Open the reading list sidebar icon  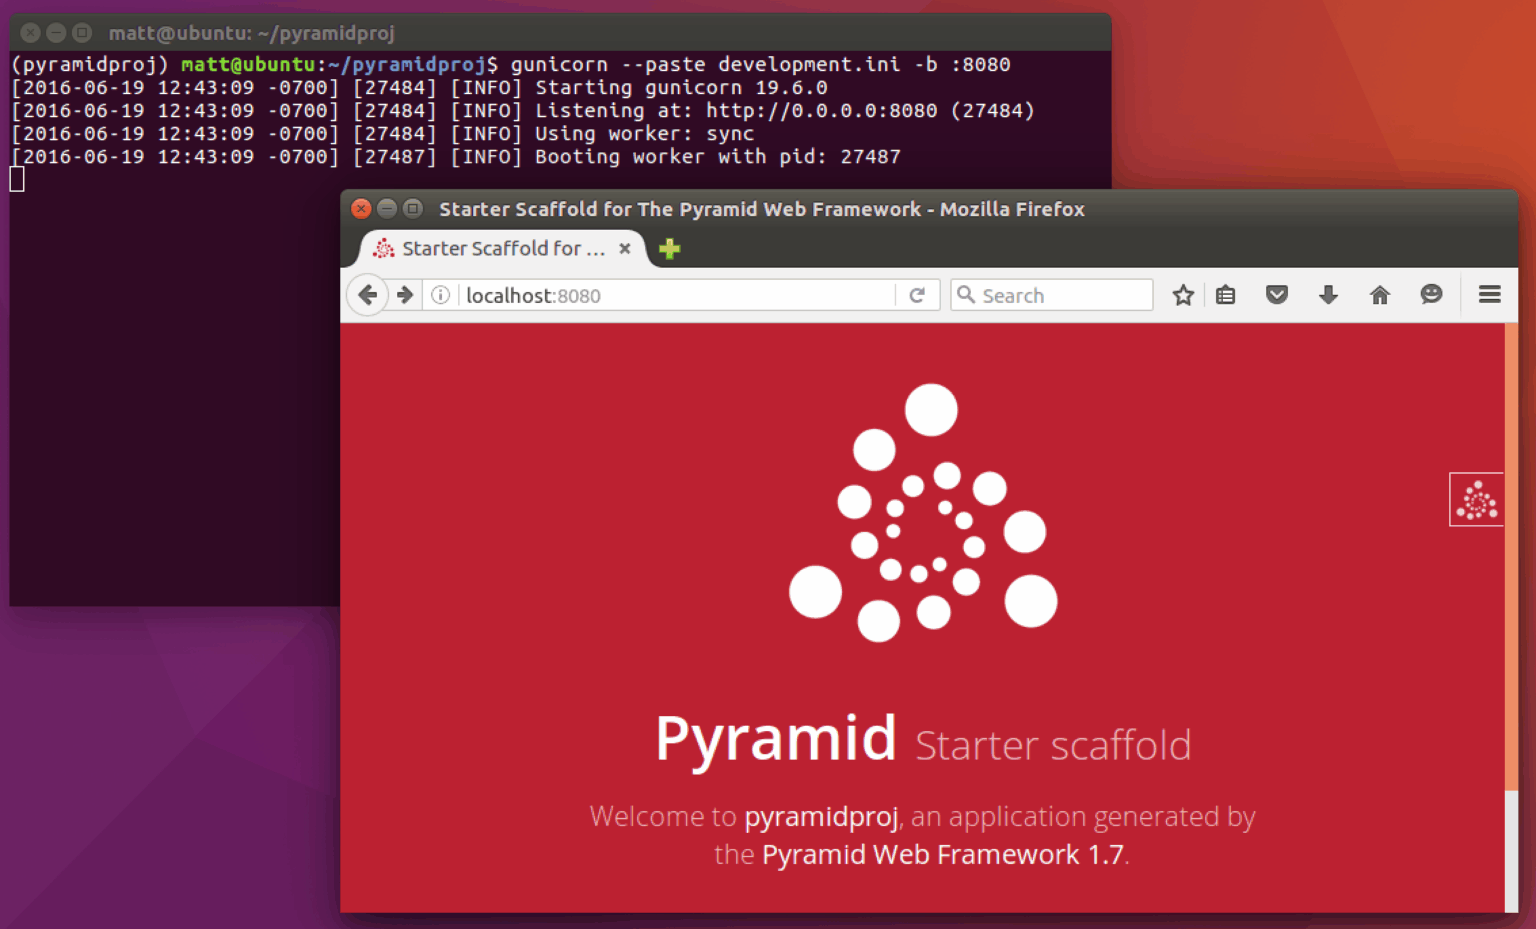coord(1225,294)
